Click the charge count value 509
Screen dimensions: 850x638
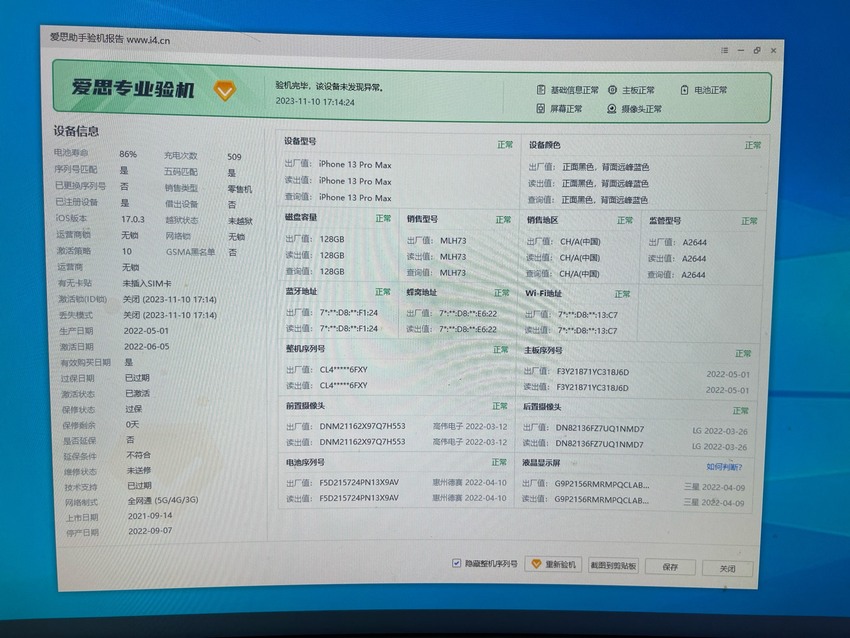coord(234,157)
